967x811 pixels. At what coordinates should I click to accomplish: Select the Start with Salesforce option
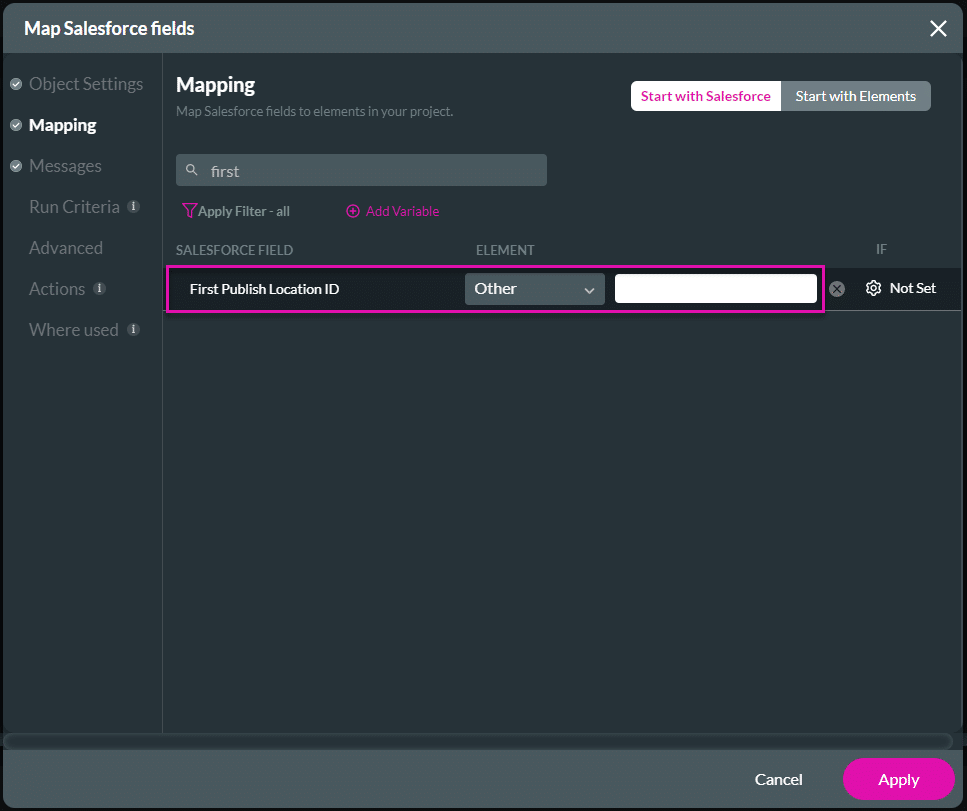(705, 96)
